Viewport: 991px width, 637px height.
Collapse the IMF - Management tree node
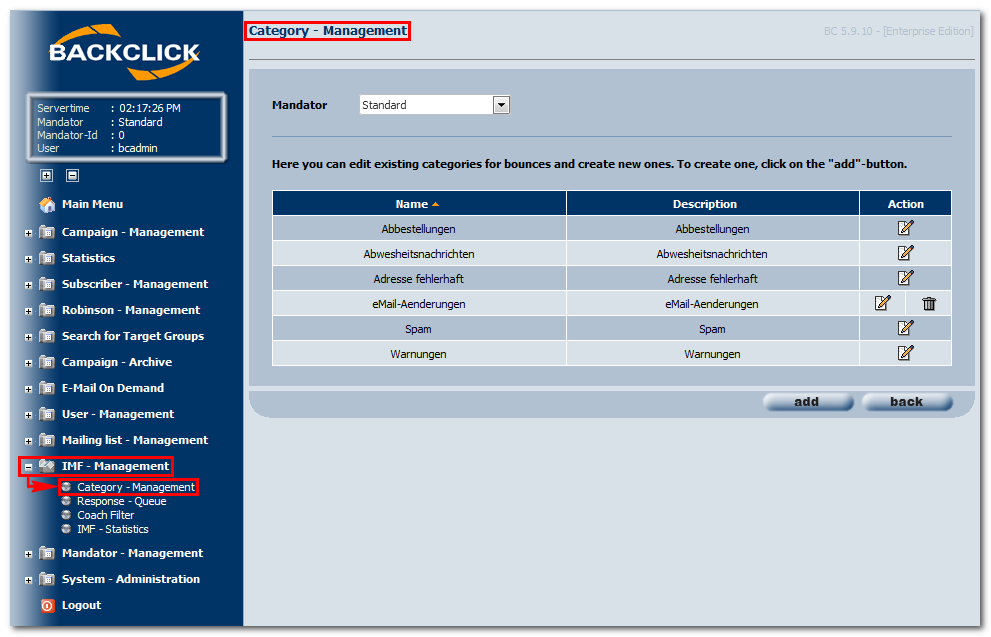(x=28, y=468)
